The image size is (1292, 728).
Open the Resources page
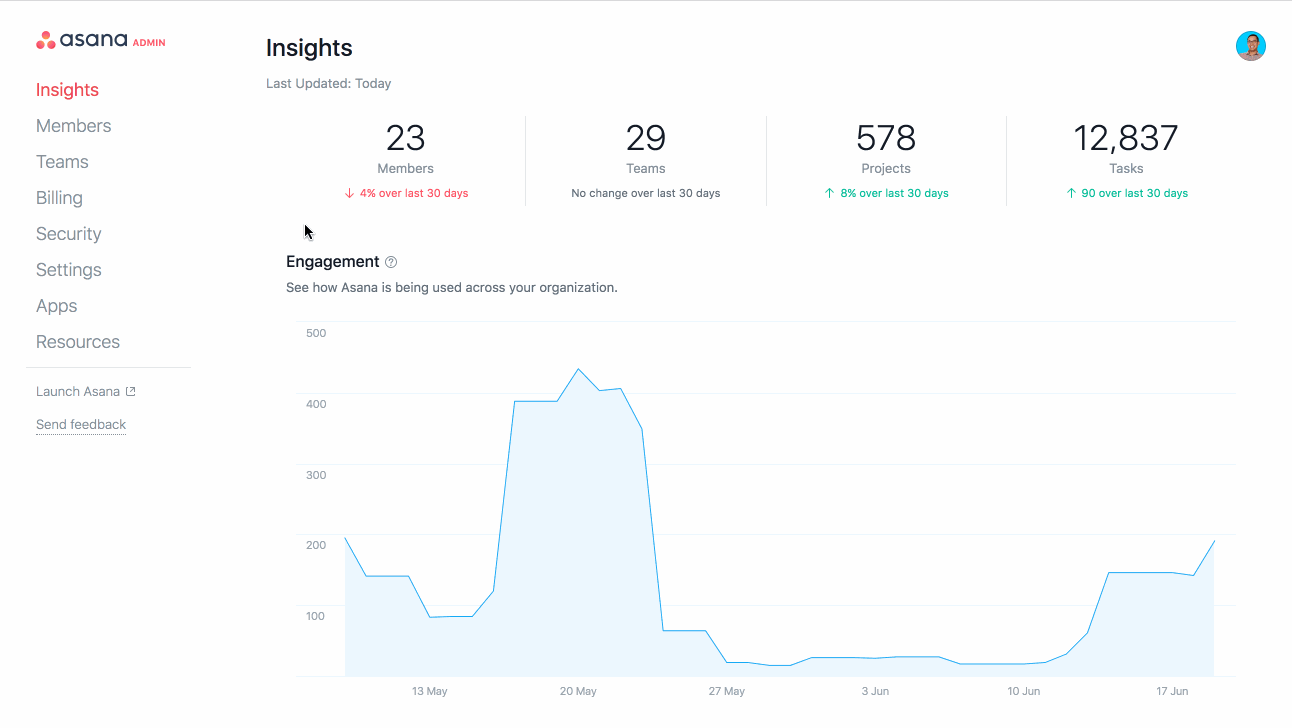click(77, 341)
